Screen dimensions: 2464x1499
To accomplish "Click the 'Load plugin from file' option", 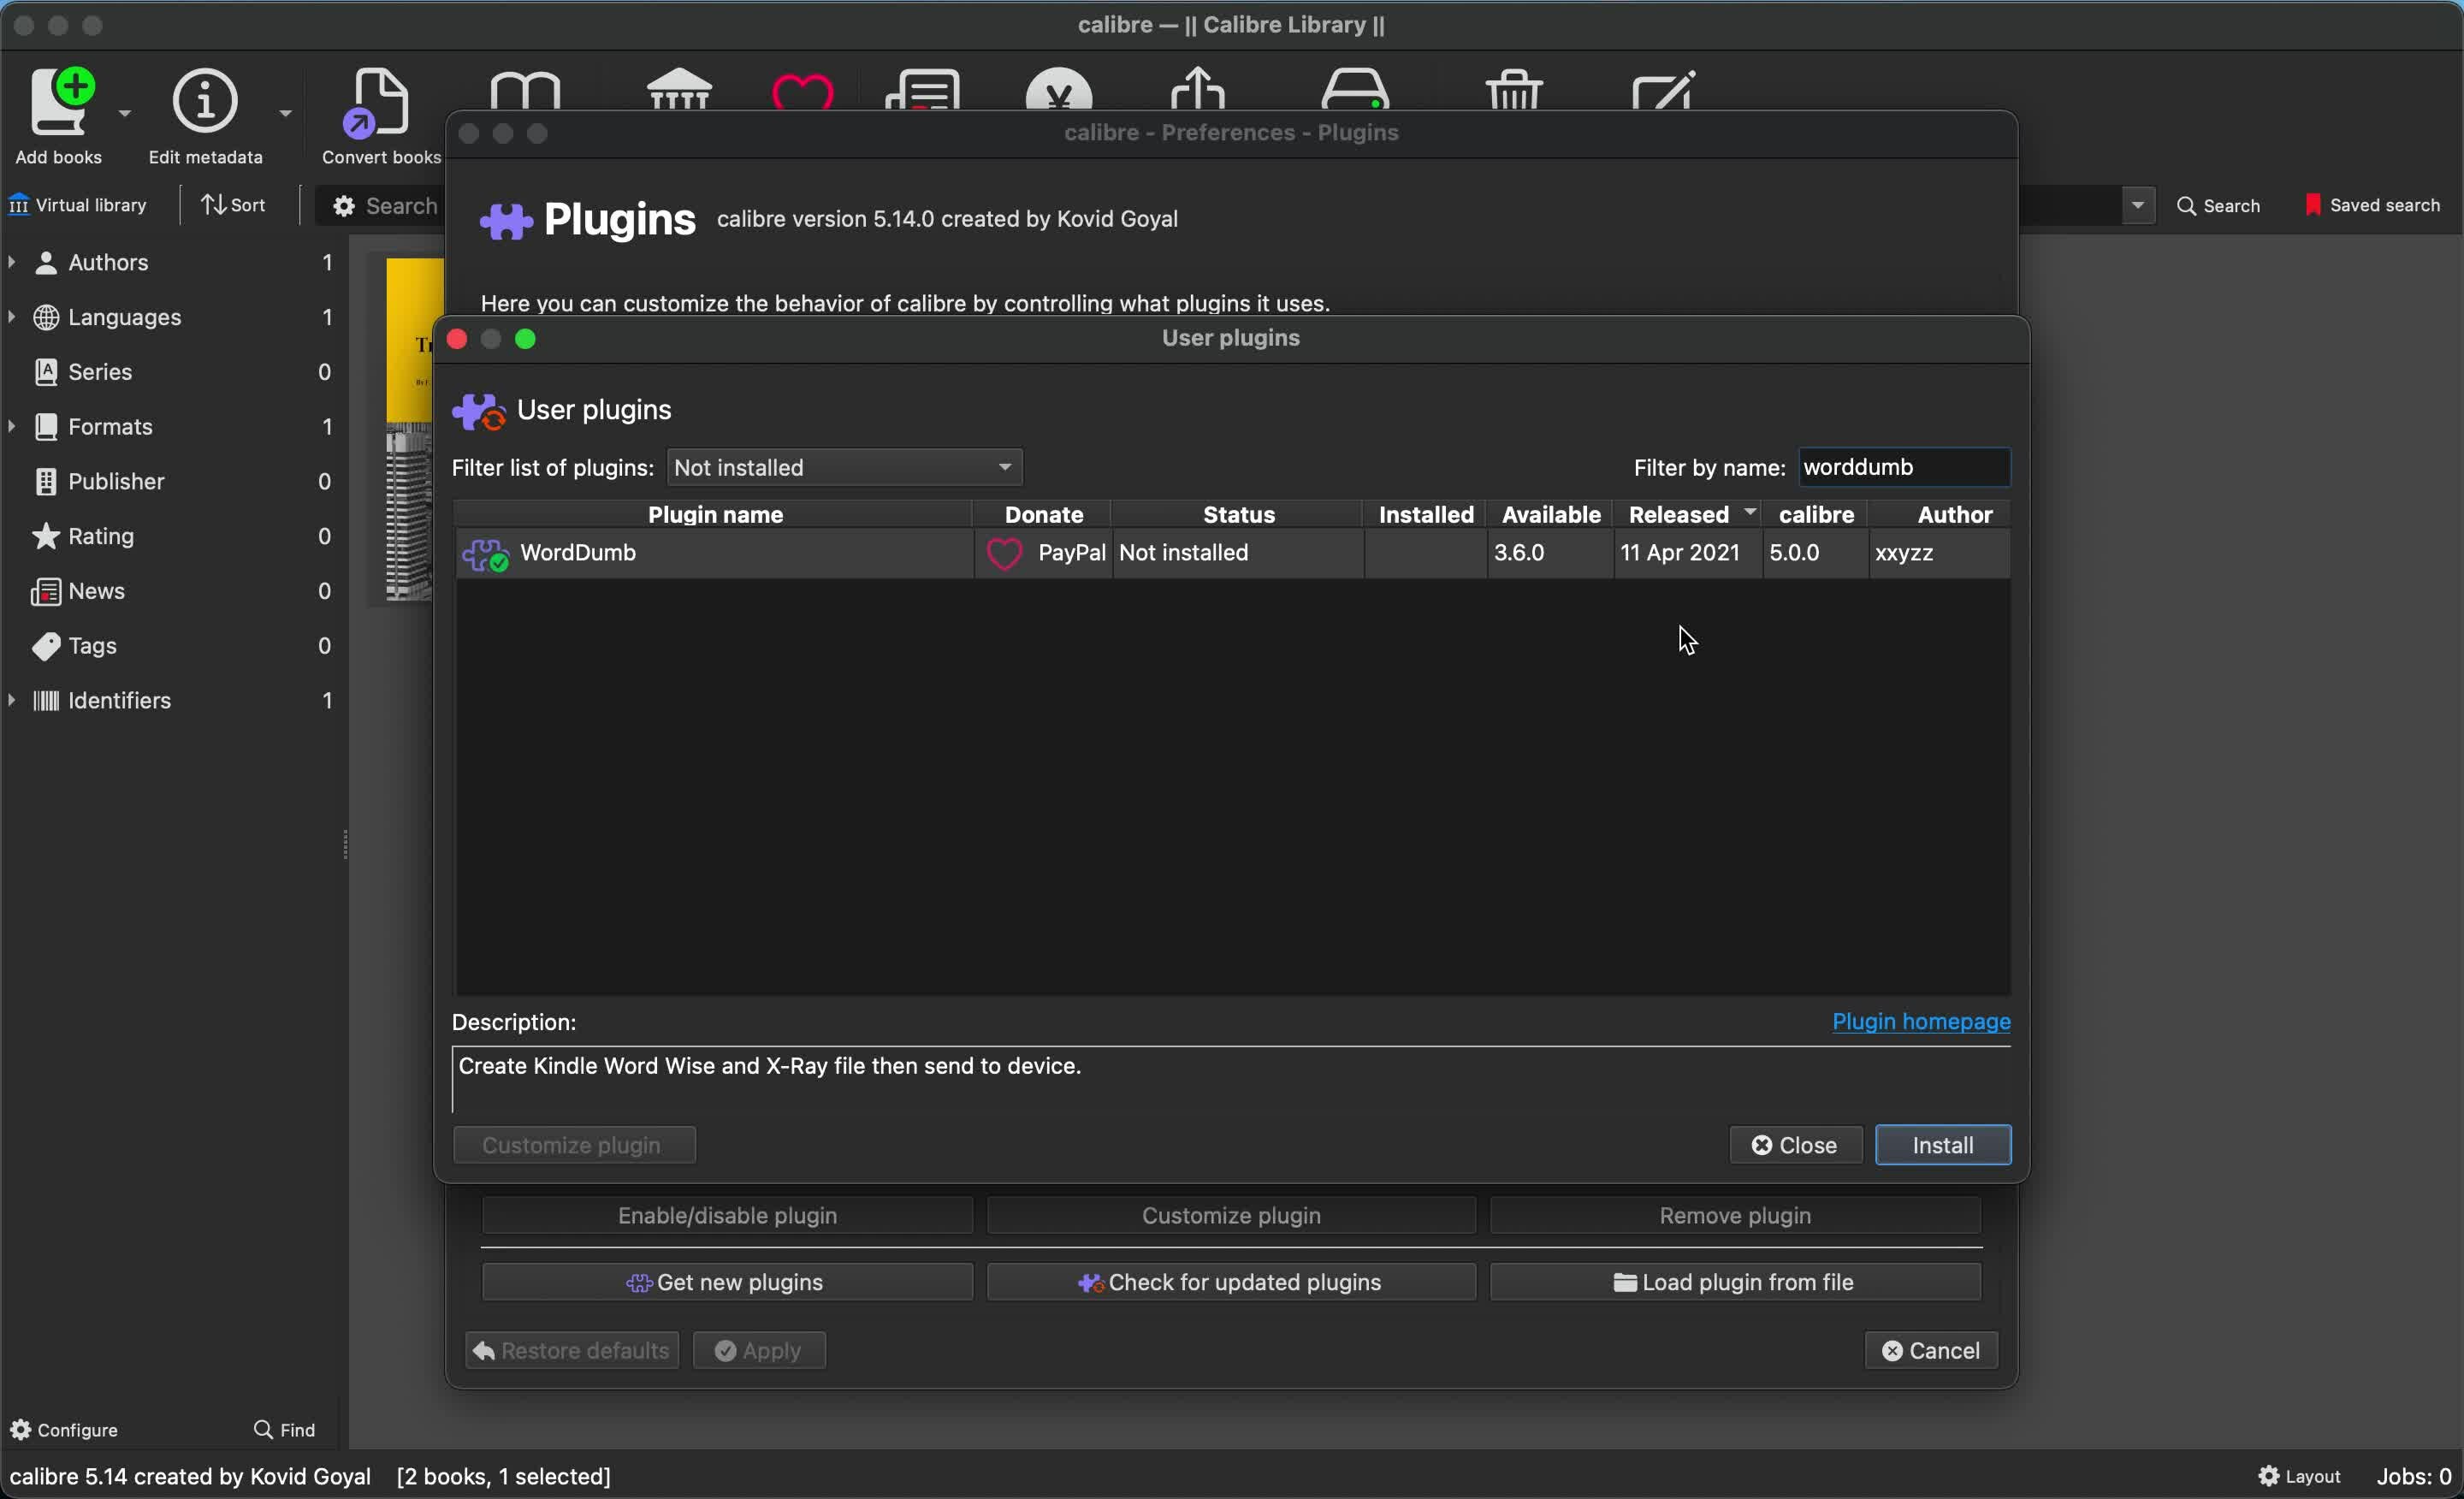I will [x=1735, y=1281].
